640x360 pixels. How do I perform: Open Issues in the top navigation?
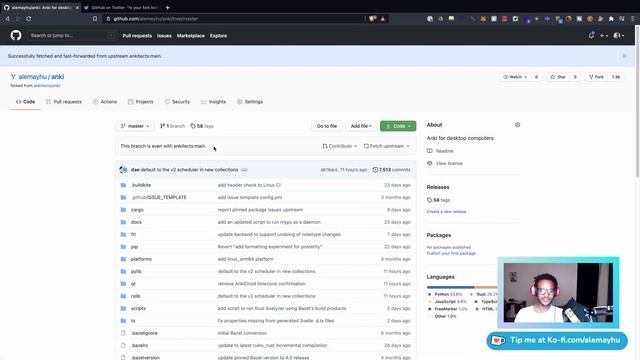(x=164, y=36)
